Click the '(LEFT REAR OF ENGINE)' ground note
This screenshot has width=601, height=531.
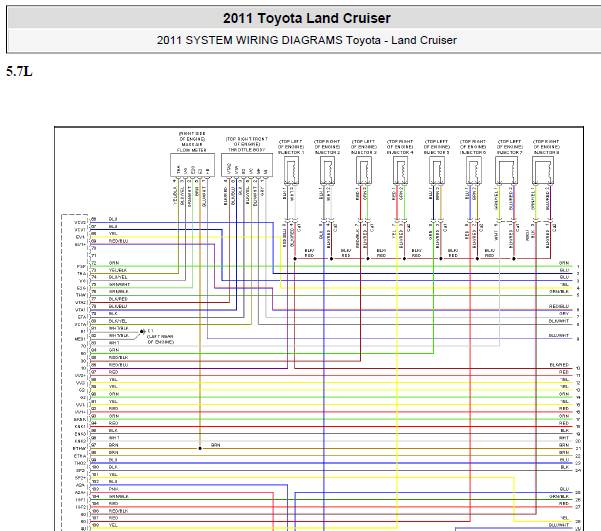pyautogui.click(x=160, y=339)
